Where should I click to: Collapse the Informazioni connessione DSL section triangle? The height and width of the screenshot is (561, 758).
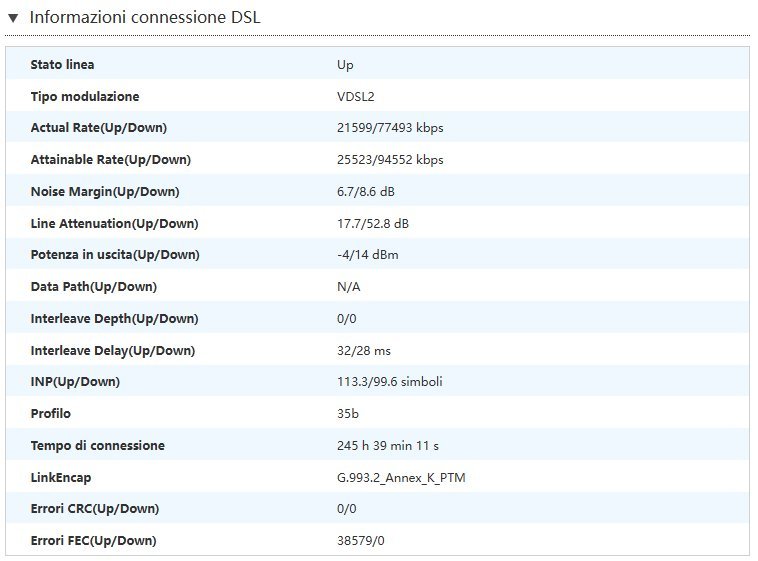[13, 18]
